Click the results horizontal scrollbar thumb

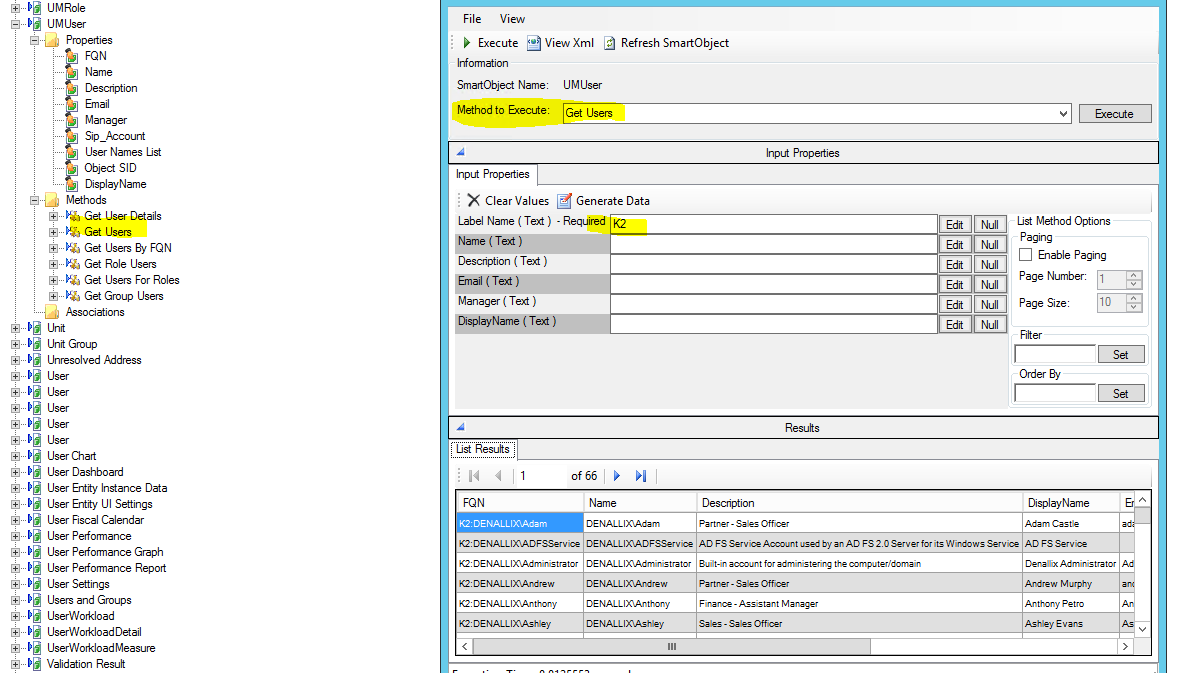point(671,647)
